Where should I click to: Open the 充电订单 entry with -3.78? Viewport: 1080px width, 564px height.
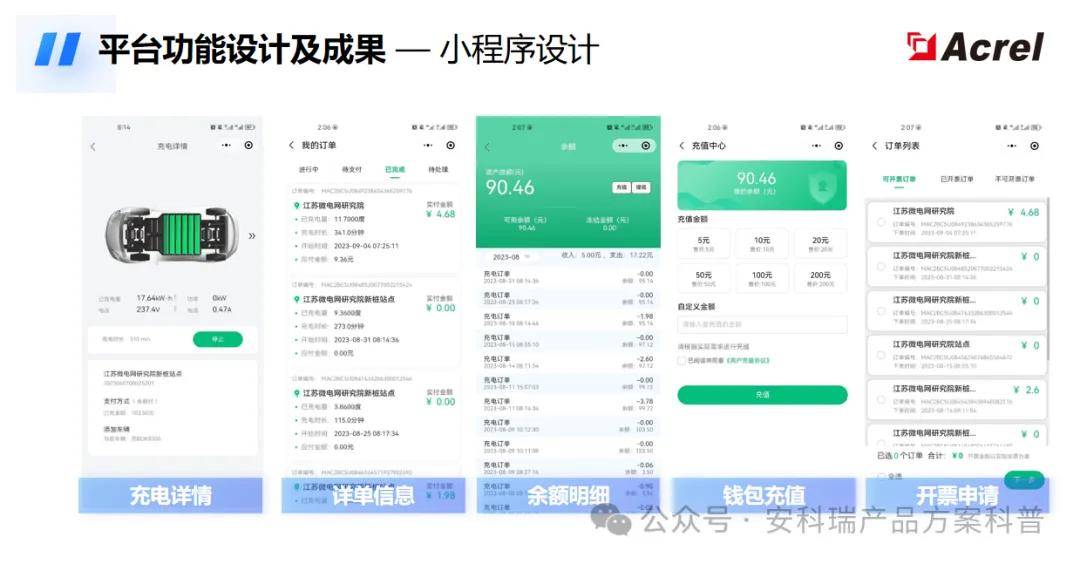click(x=568, y=404)
